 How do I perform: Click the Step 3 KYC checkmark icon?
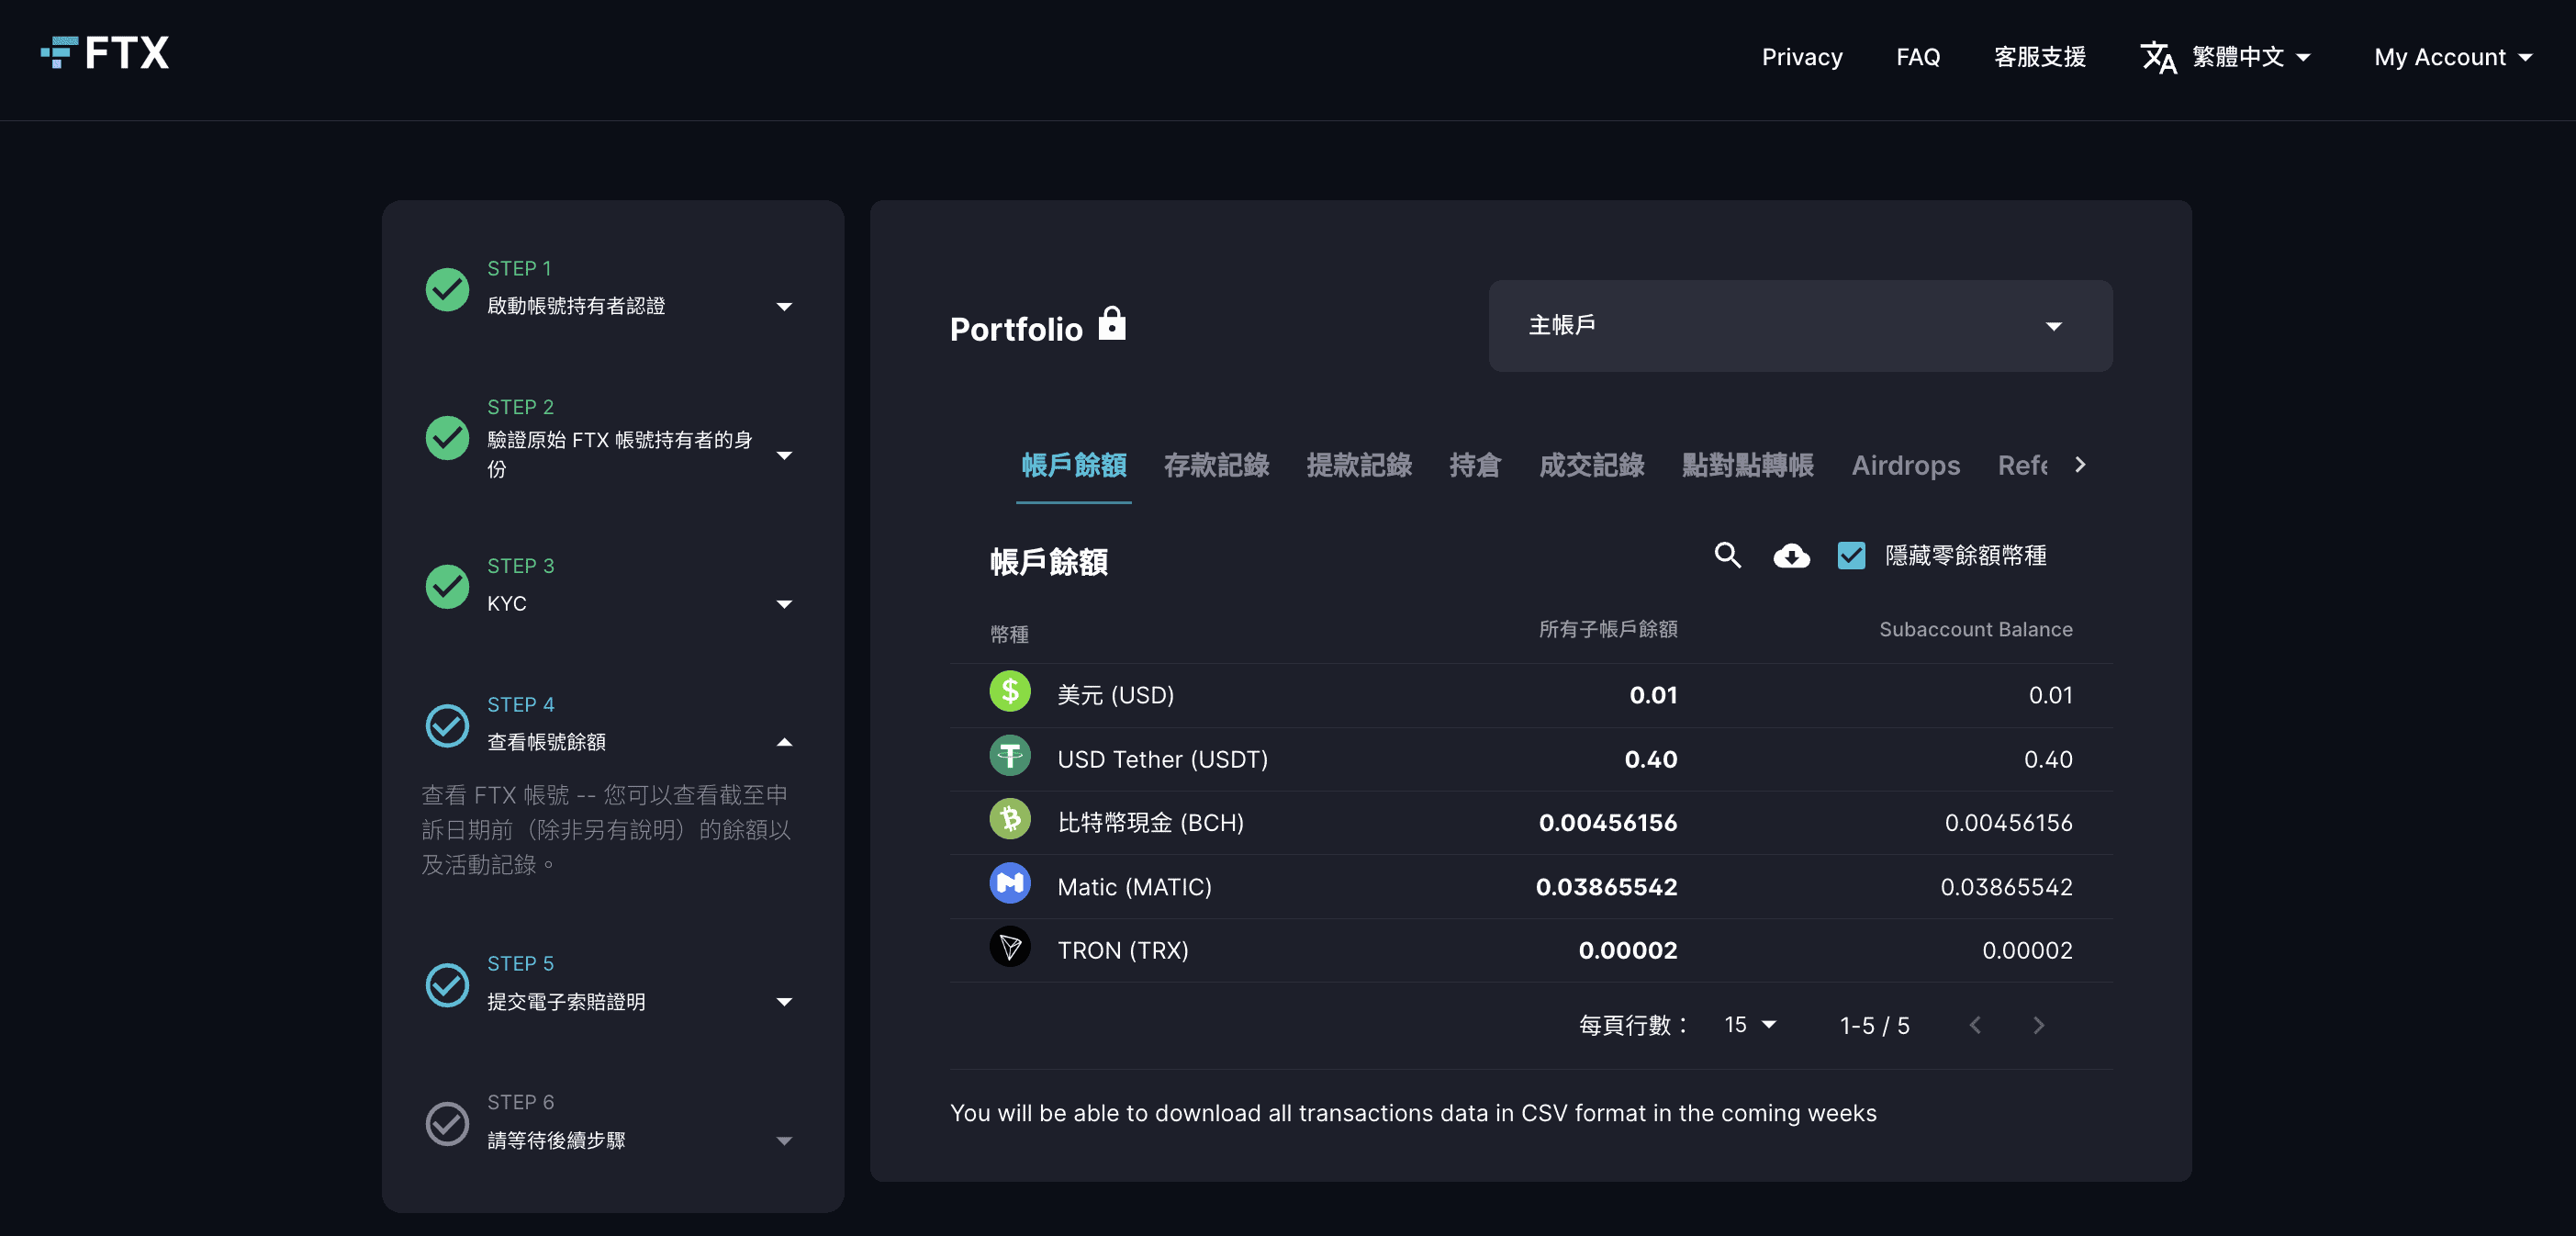pos(447,587)
